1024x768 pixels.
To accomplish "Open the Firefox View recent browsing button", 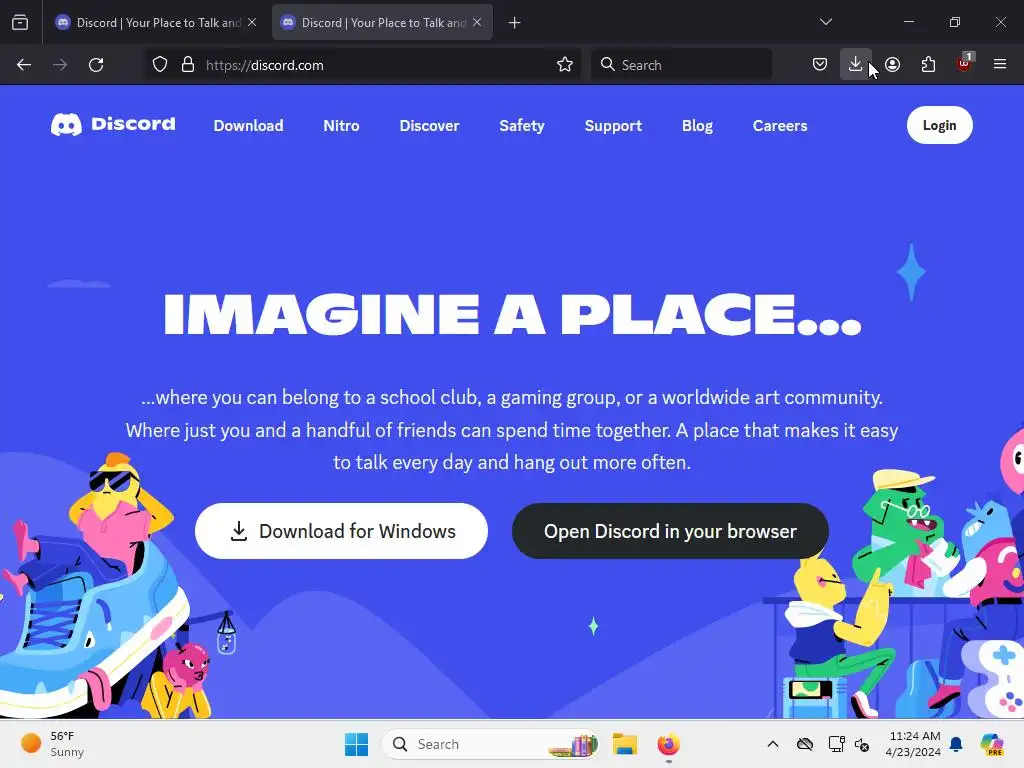I will (20, 22).
